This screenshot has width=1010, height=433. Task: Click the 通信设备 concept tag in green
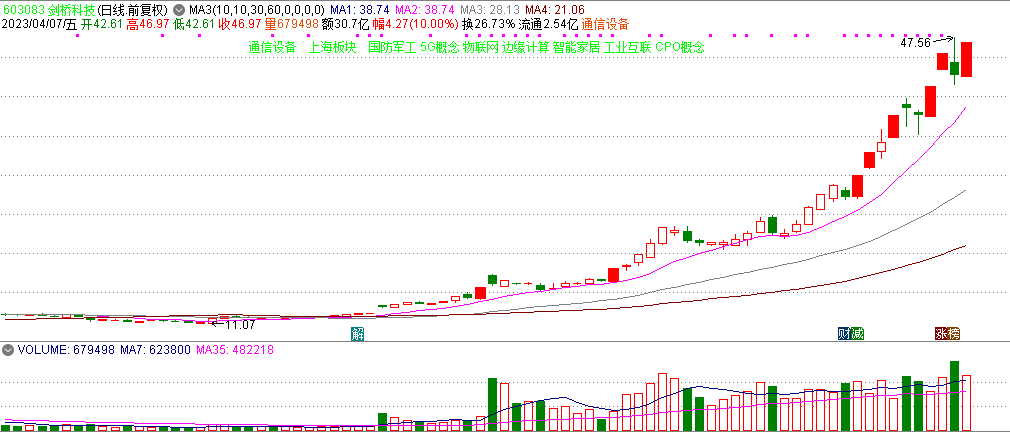[272, 47]
